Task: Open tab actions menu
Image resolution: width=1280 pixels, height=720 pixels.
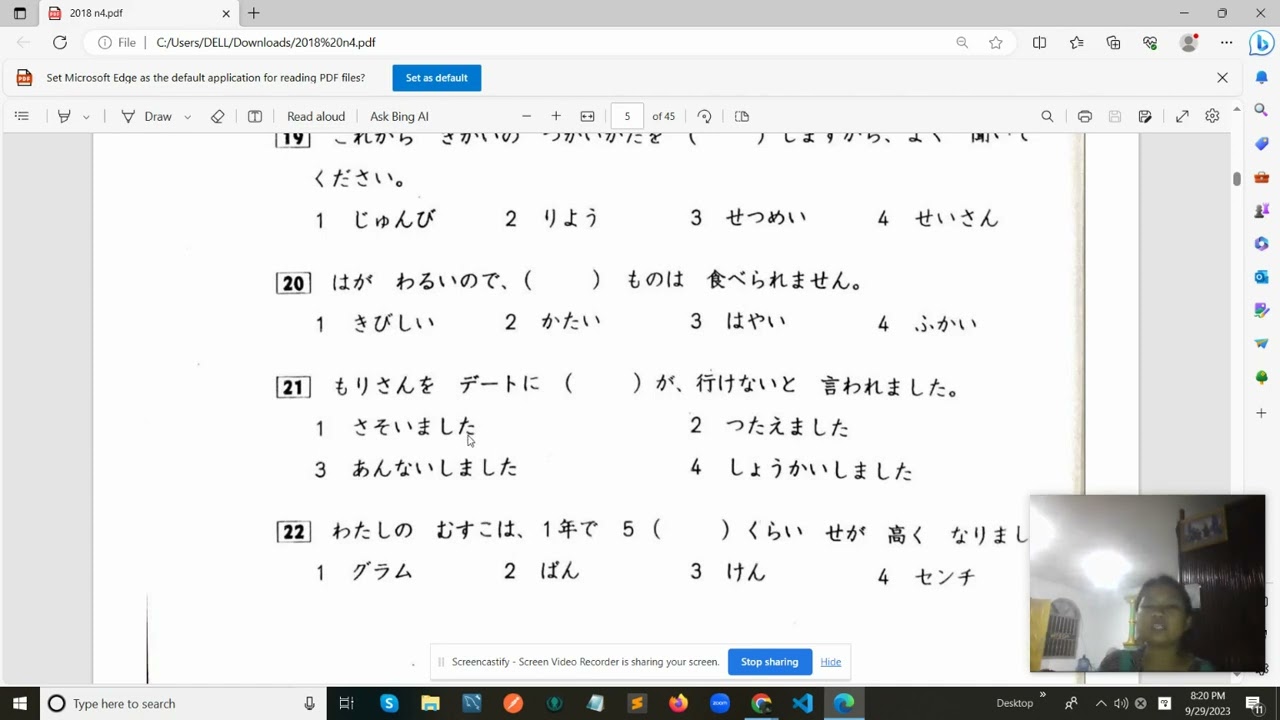Action: tap(20, 14)
